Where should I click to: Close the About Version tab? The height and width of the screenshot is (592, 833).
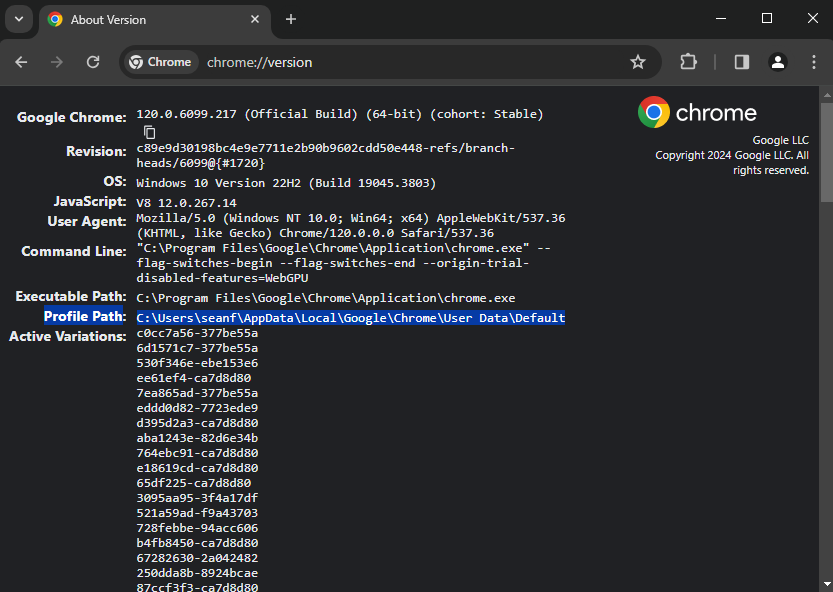(255, 20)
